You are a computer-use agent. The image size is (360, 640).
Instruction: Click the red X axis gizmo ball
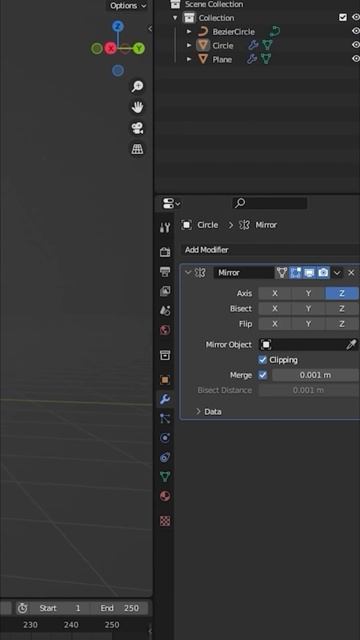110,49
